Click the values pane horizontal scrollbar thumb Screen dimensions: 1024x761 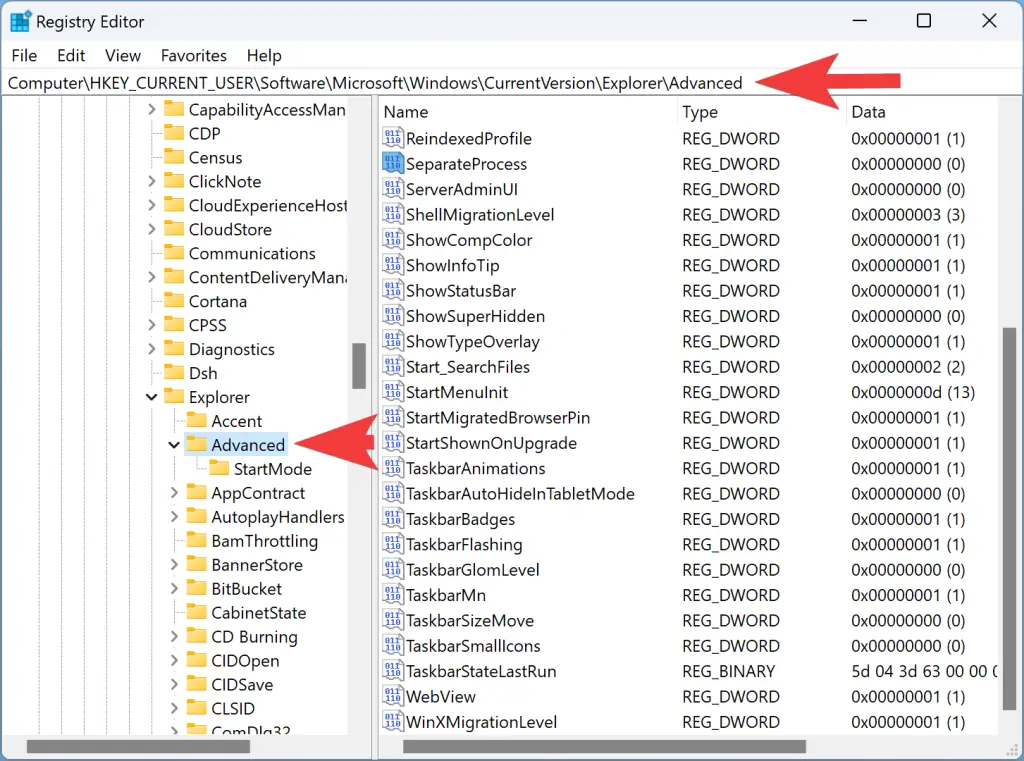tap(605, 746)
